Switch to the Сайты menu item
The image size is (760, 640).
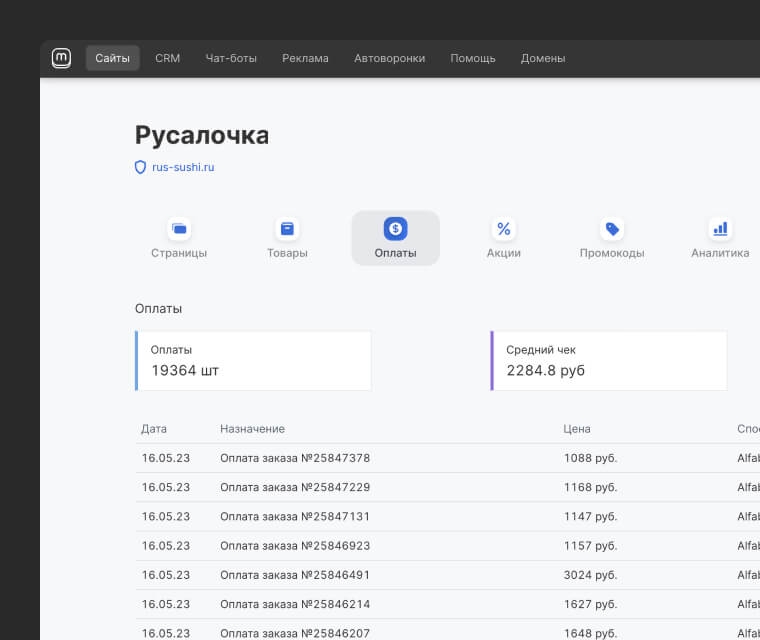tap(113, 58)
